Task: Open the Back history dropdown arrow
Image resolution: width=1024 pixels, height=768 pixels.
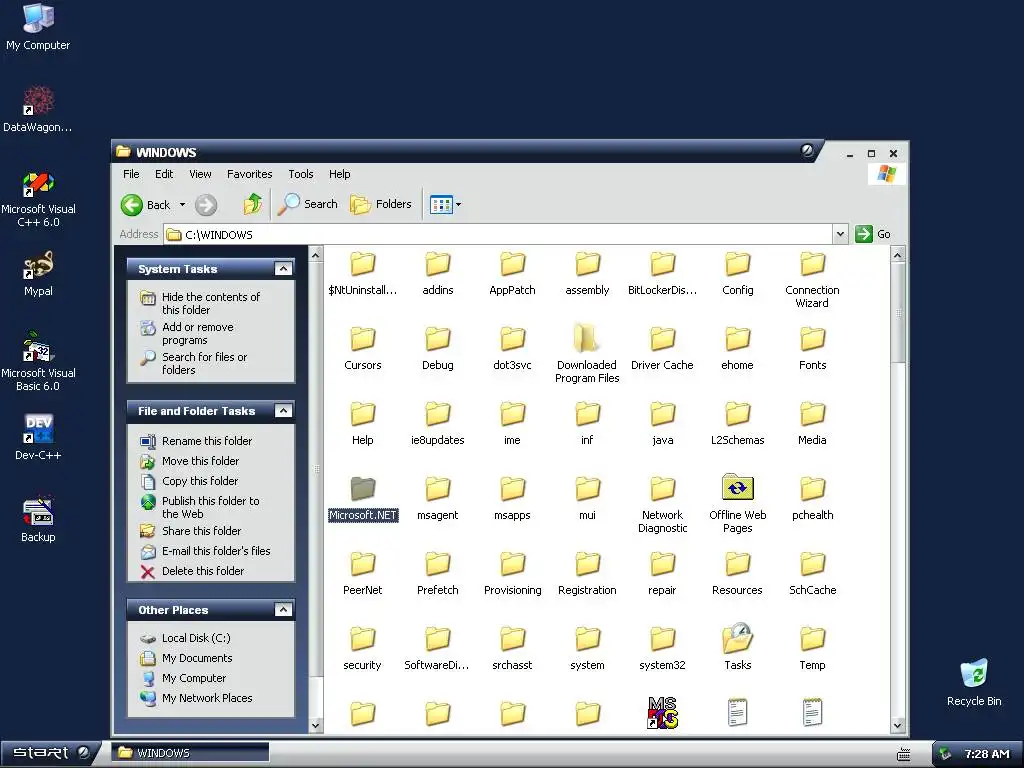Action: click(x=182, y=204)
